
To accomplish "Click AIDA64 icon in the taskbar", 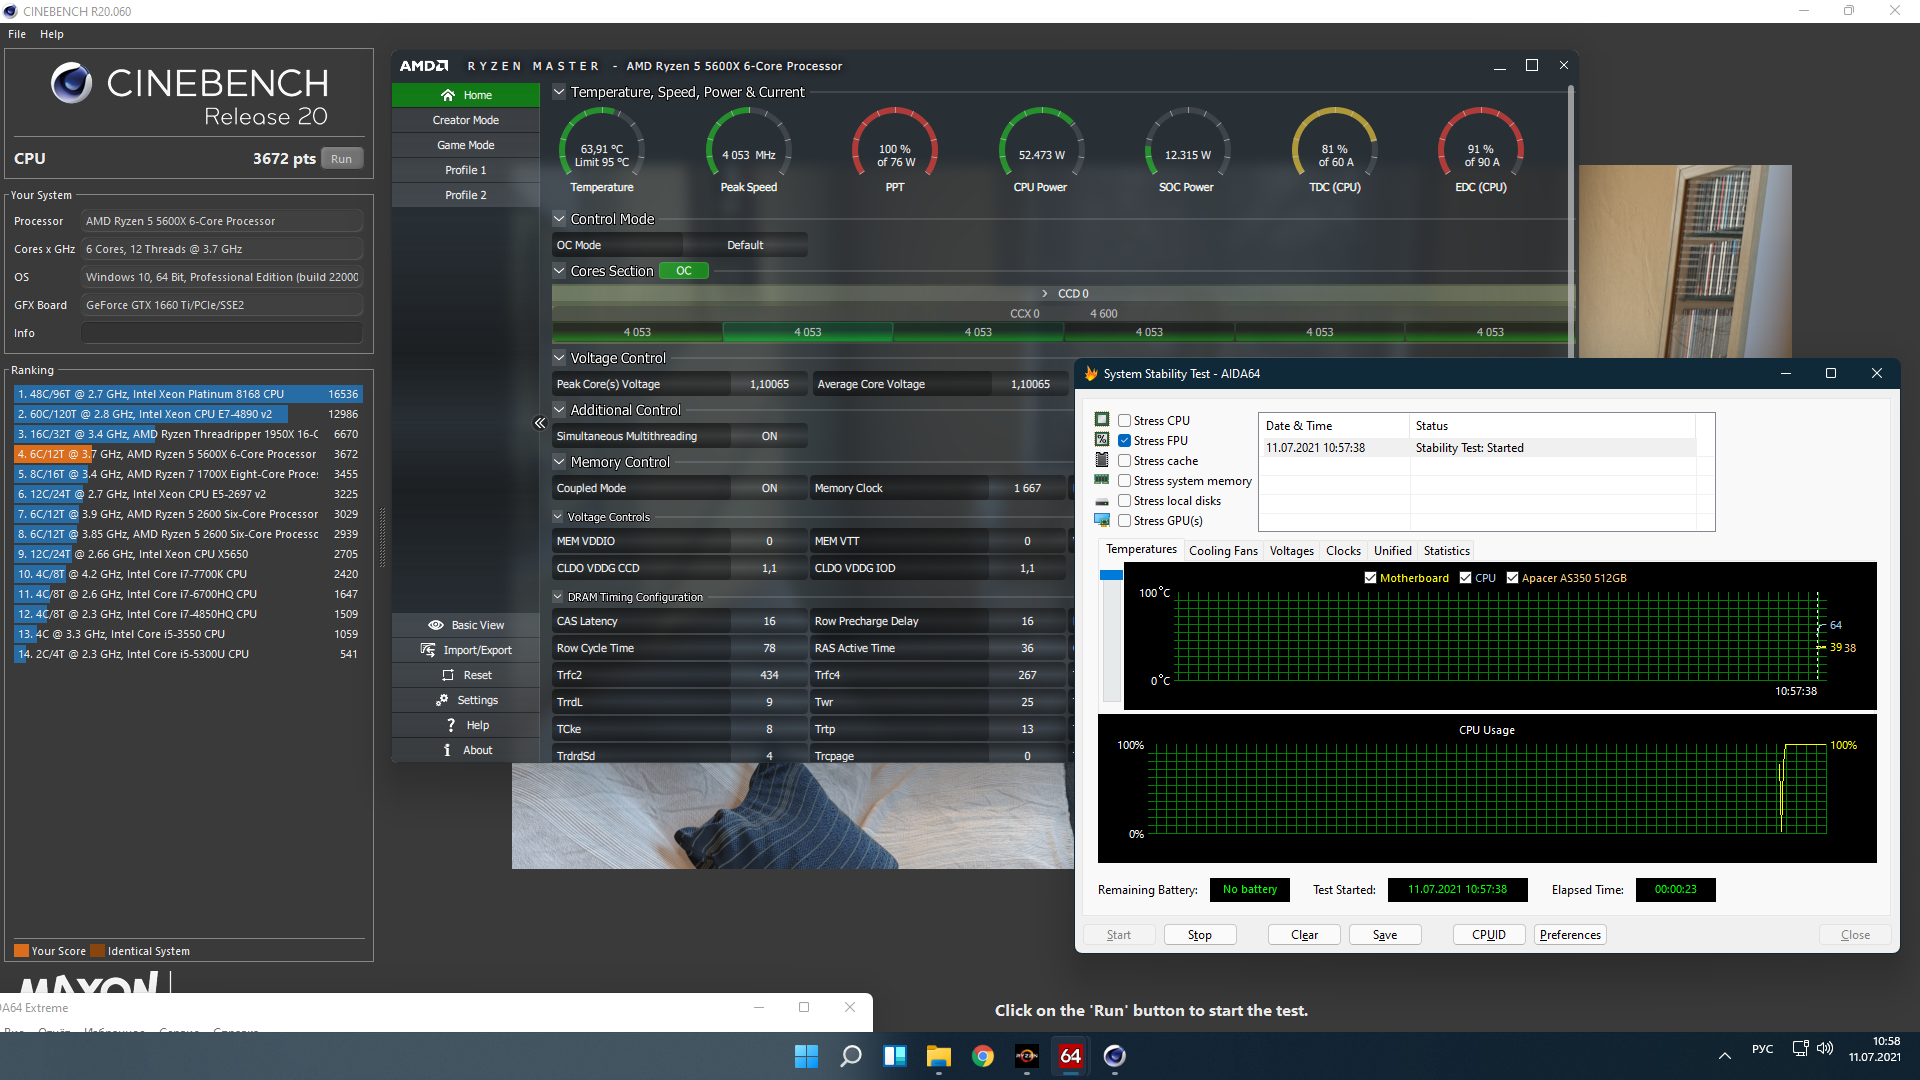I will tap(1070, 1056).
